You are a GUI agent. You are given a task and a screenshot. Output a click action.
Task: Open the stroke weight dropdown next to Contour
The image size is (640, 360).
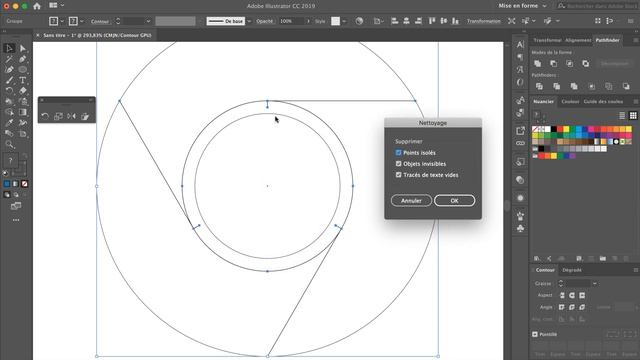pyautogui.click(x=148, y=21)
